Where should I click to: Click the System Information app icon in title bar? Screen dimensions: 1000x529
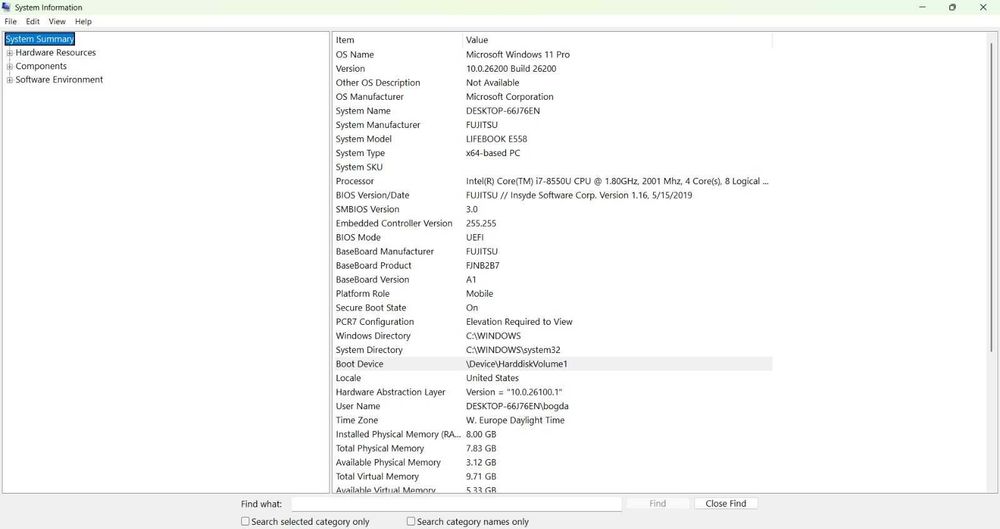pos(6,7)
